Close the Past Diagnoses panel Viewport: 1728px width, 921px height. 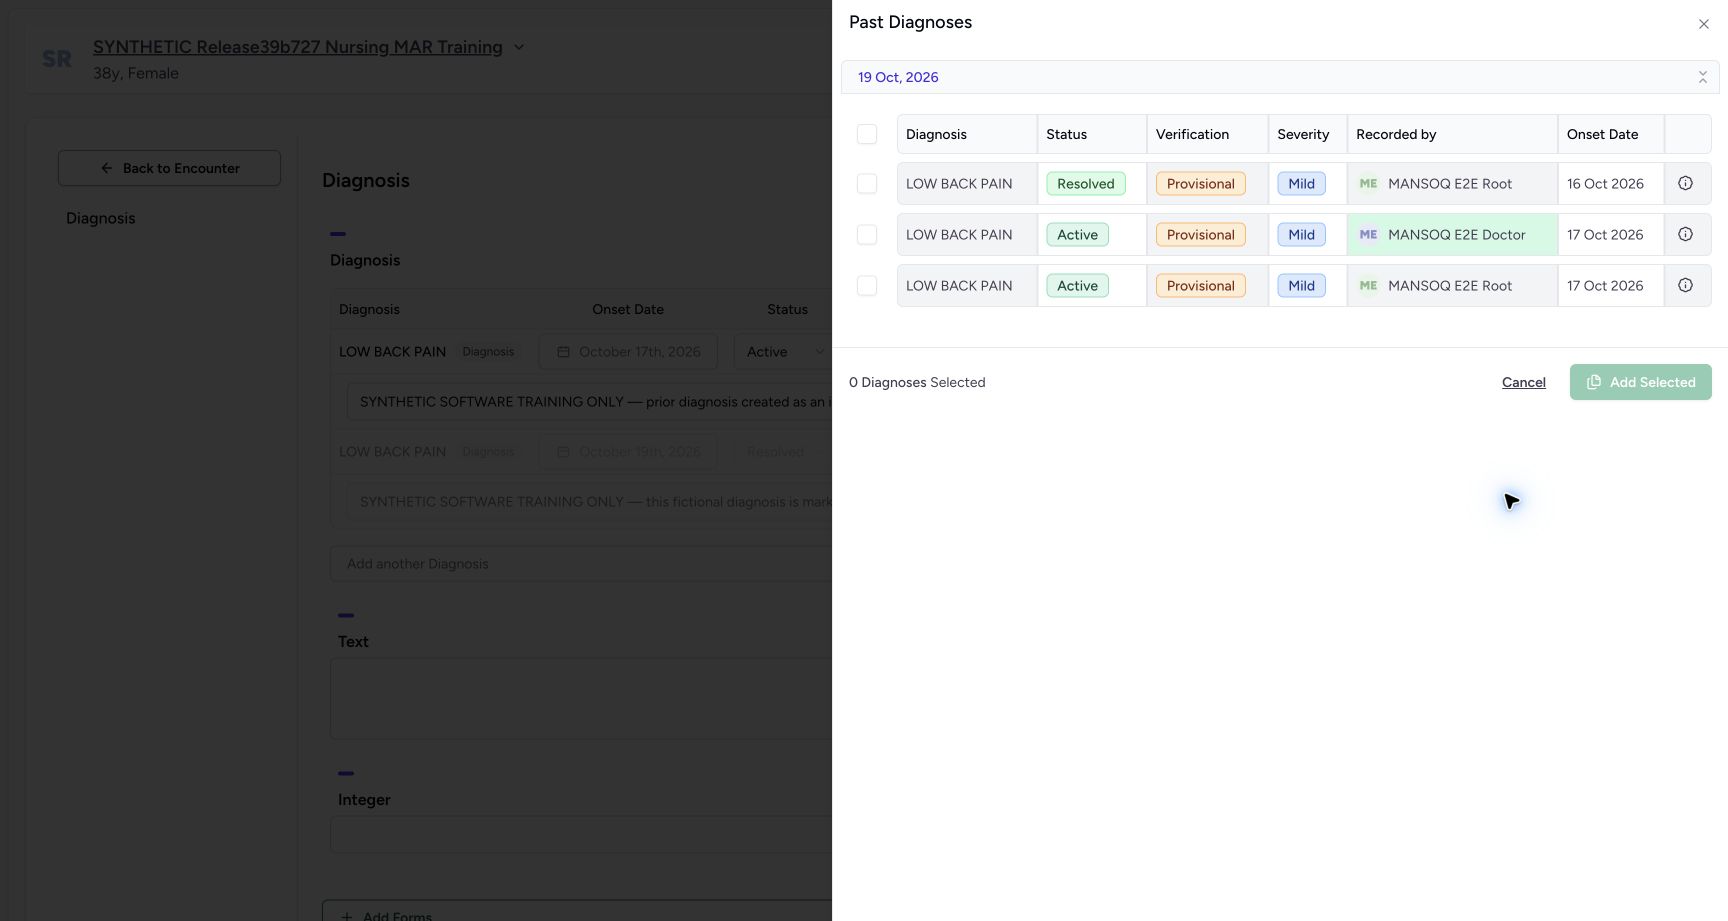(x=1704, y=24)
